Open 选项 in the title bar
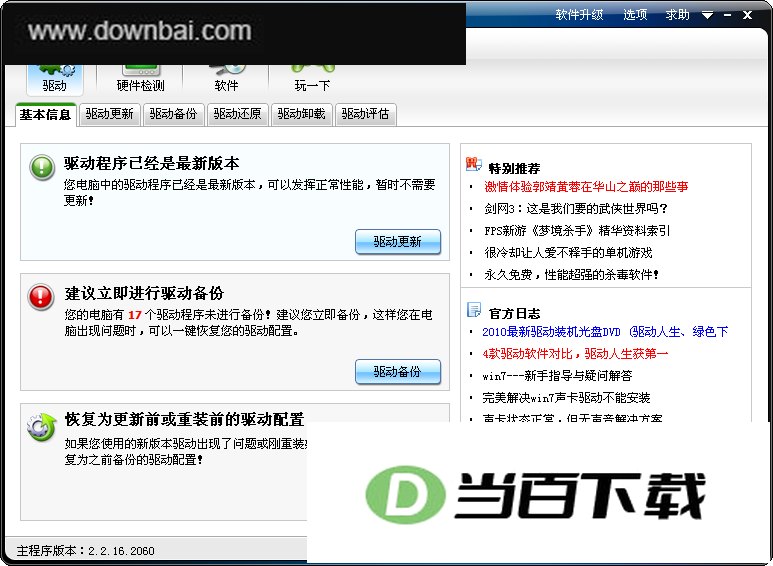773x566 pixels. [x=635, y=15]
